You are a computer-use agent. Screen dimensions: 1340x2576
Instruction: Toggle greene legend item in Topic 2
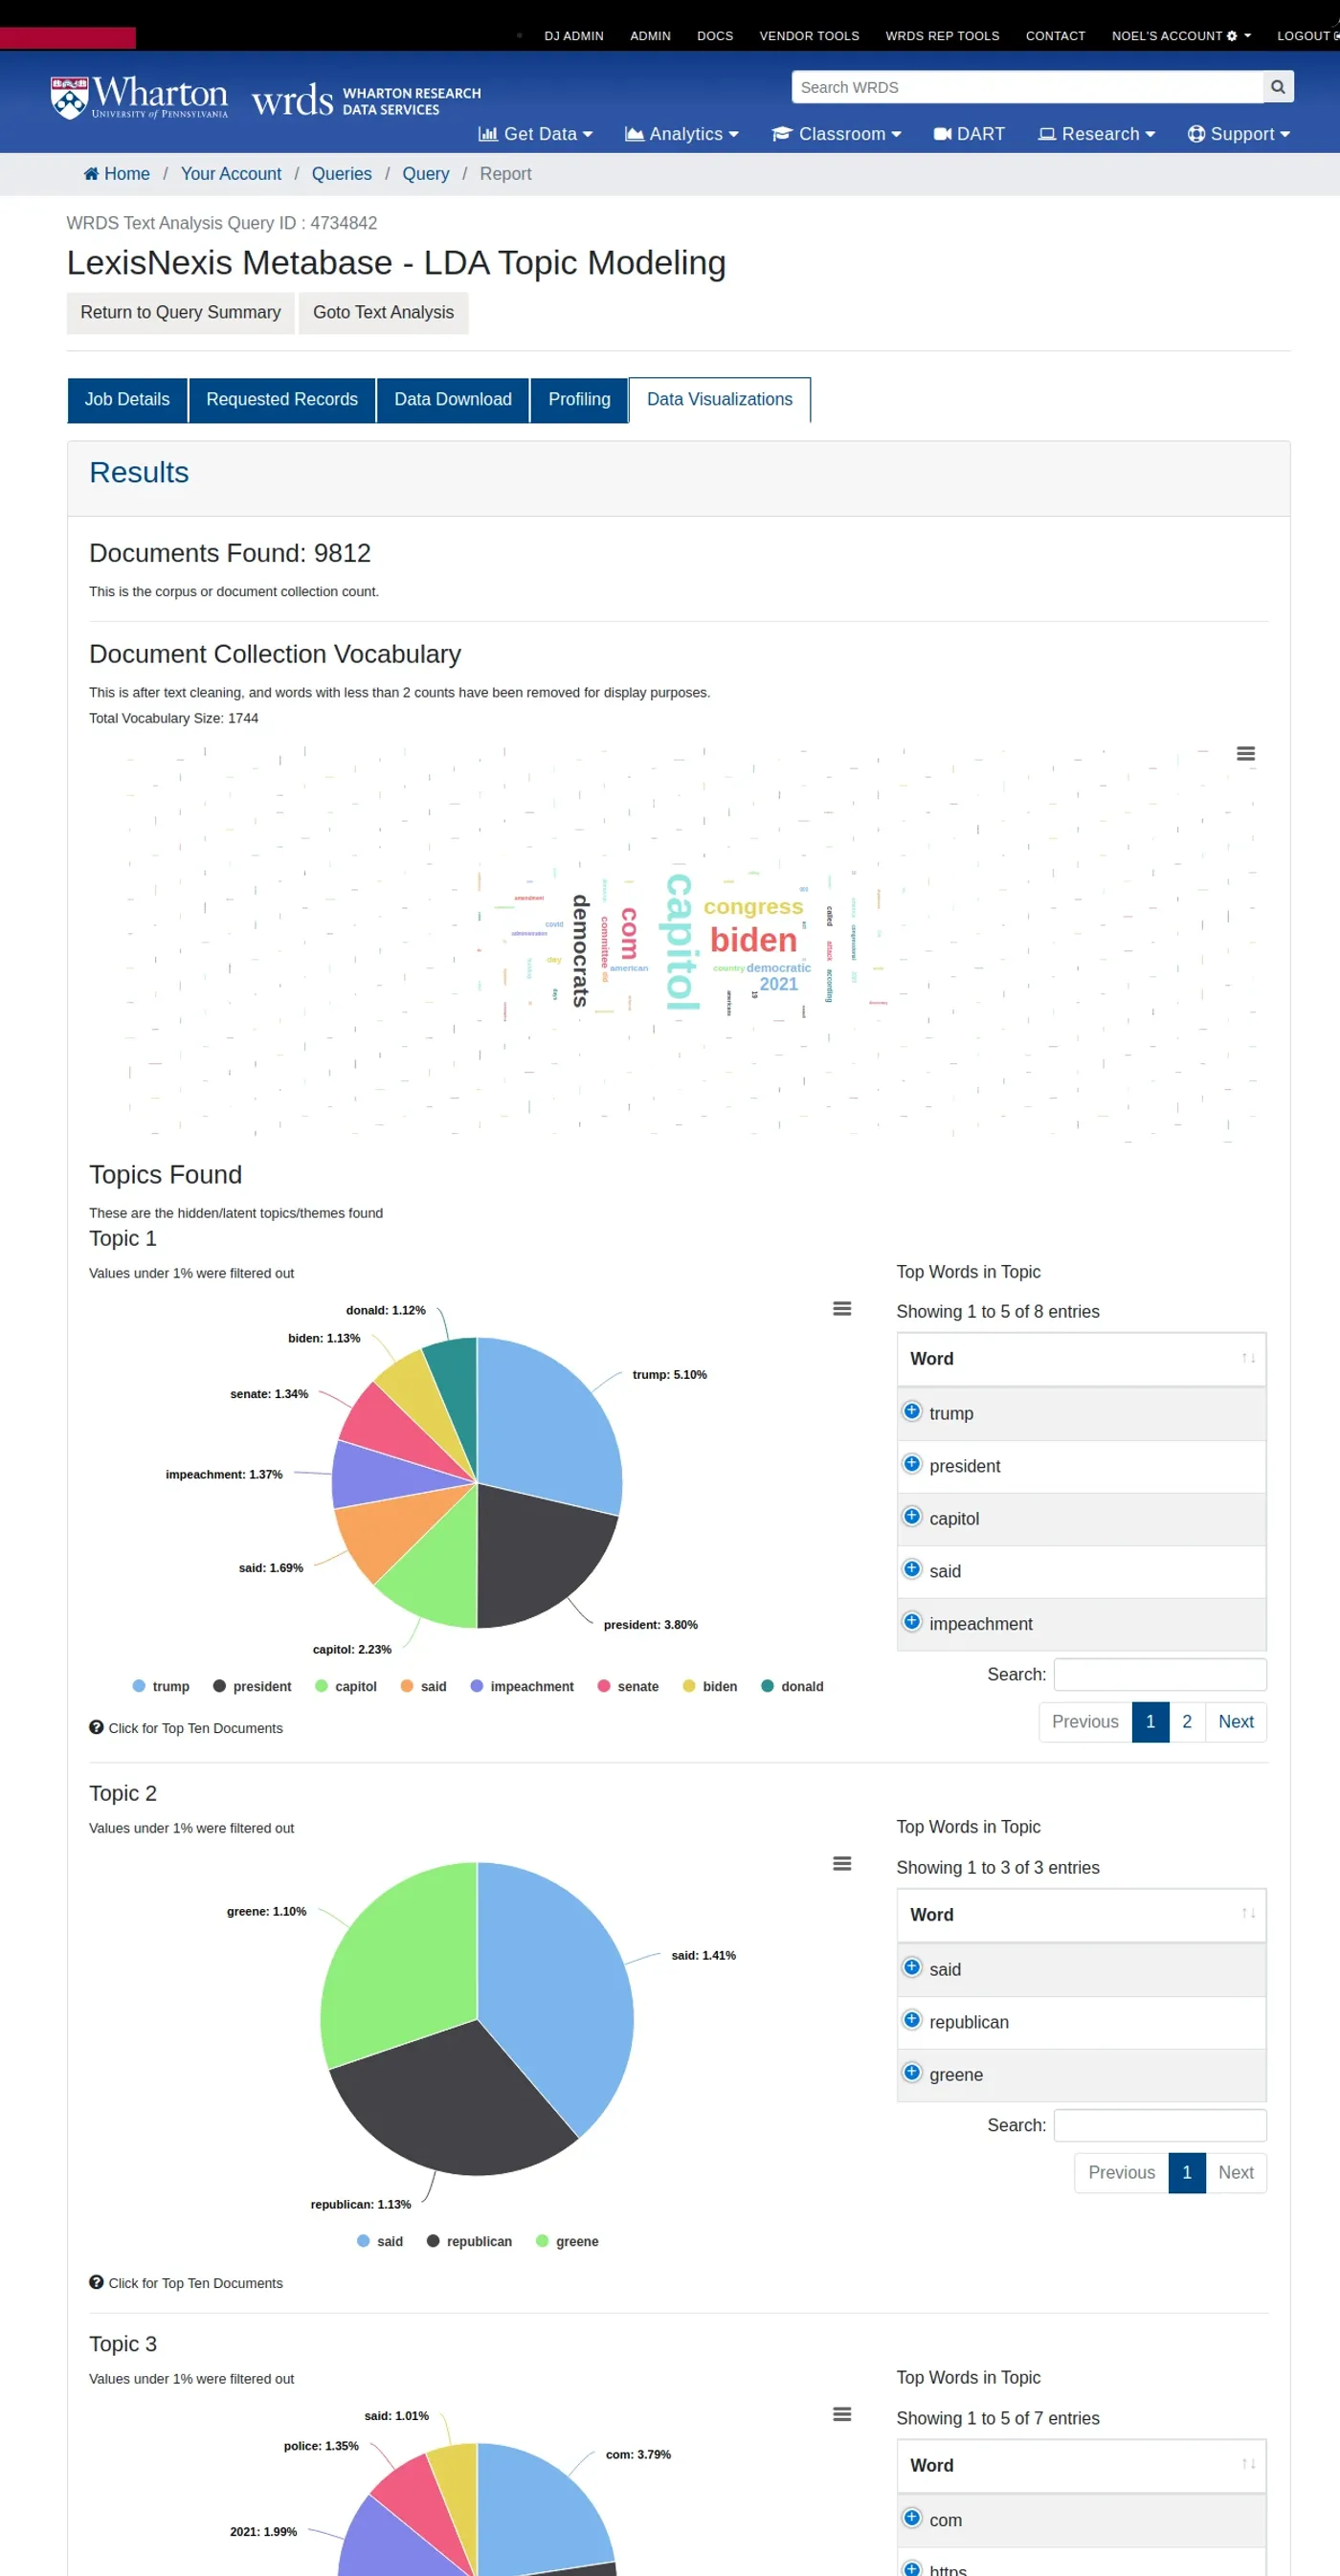pos(567,2241)
